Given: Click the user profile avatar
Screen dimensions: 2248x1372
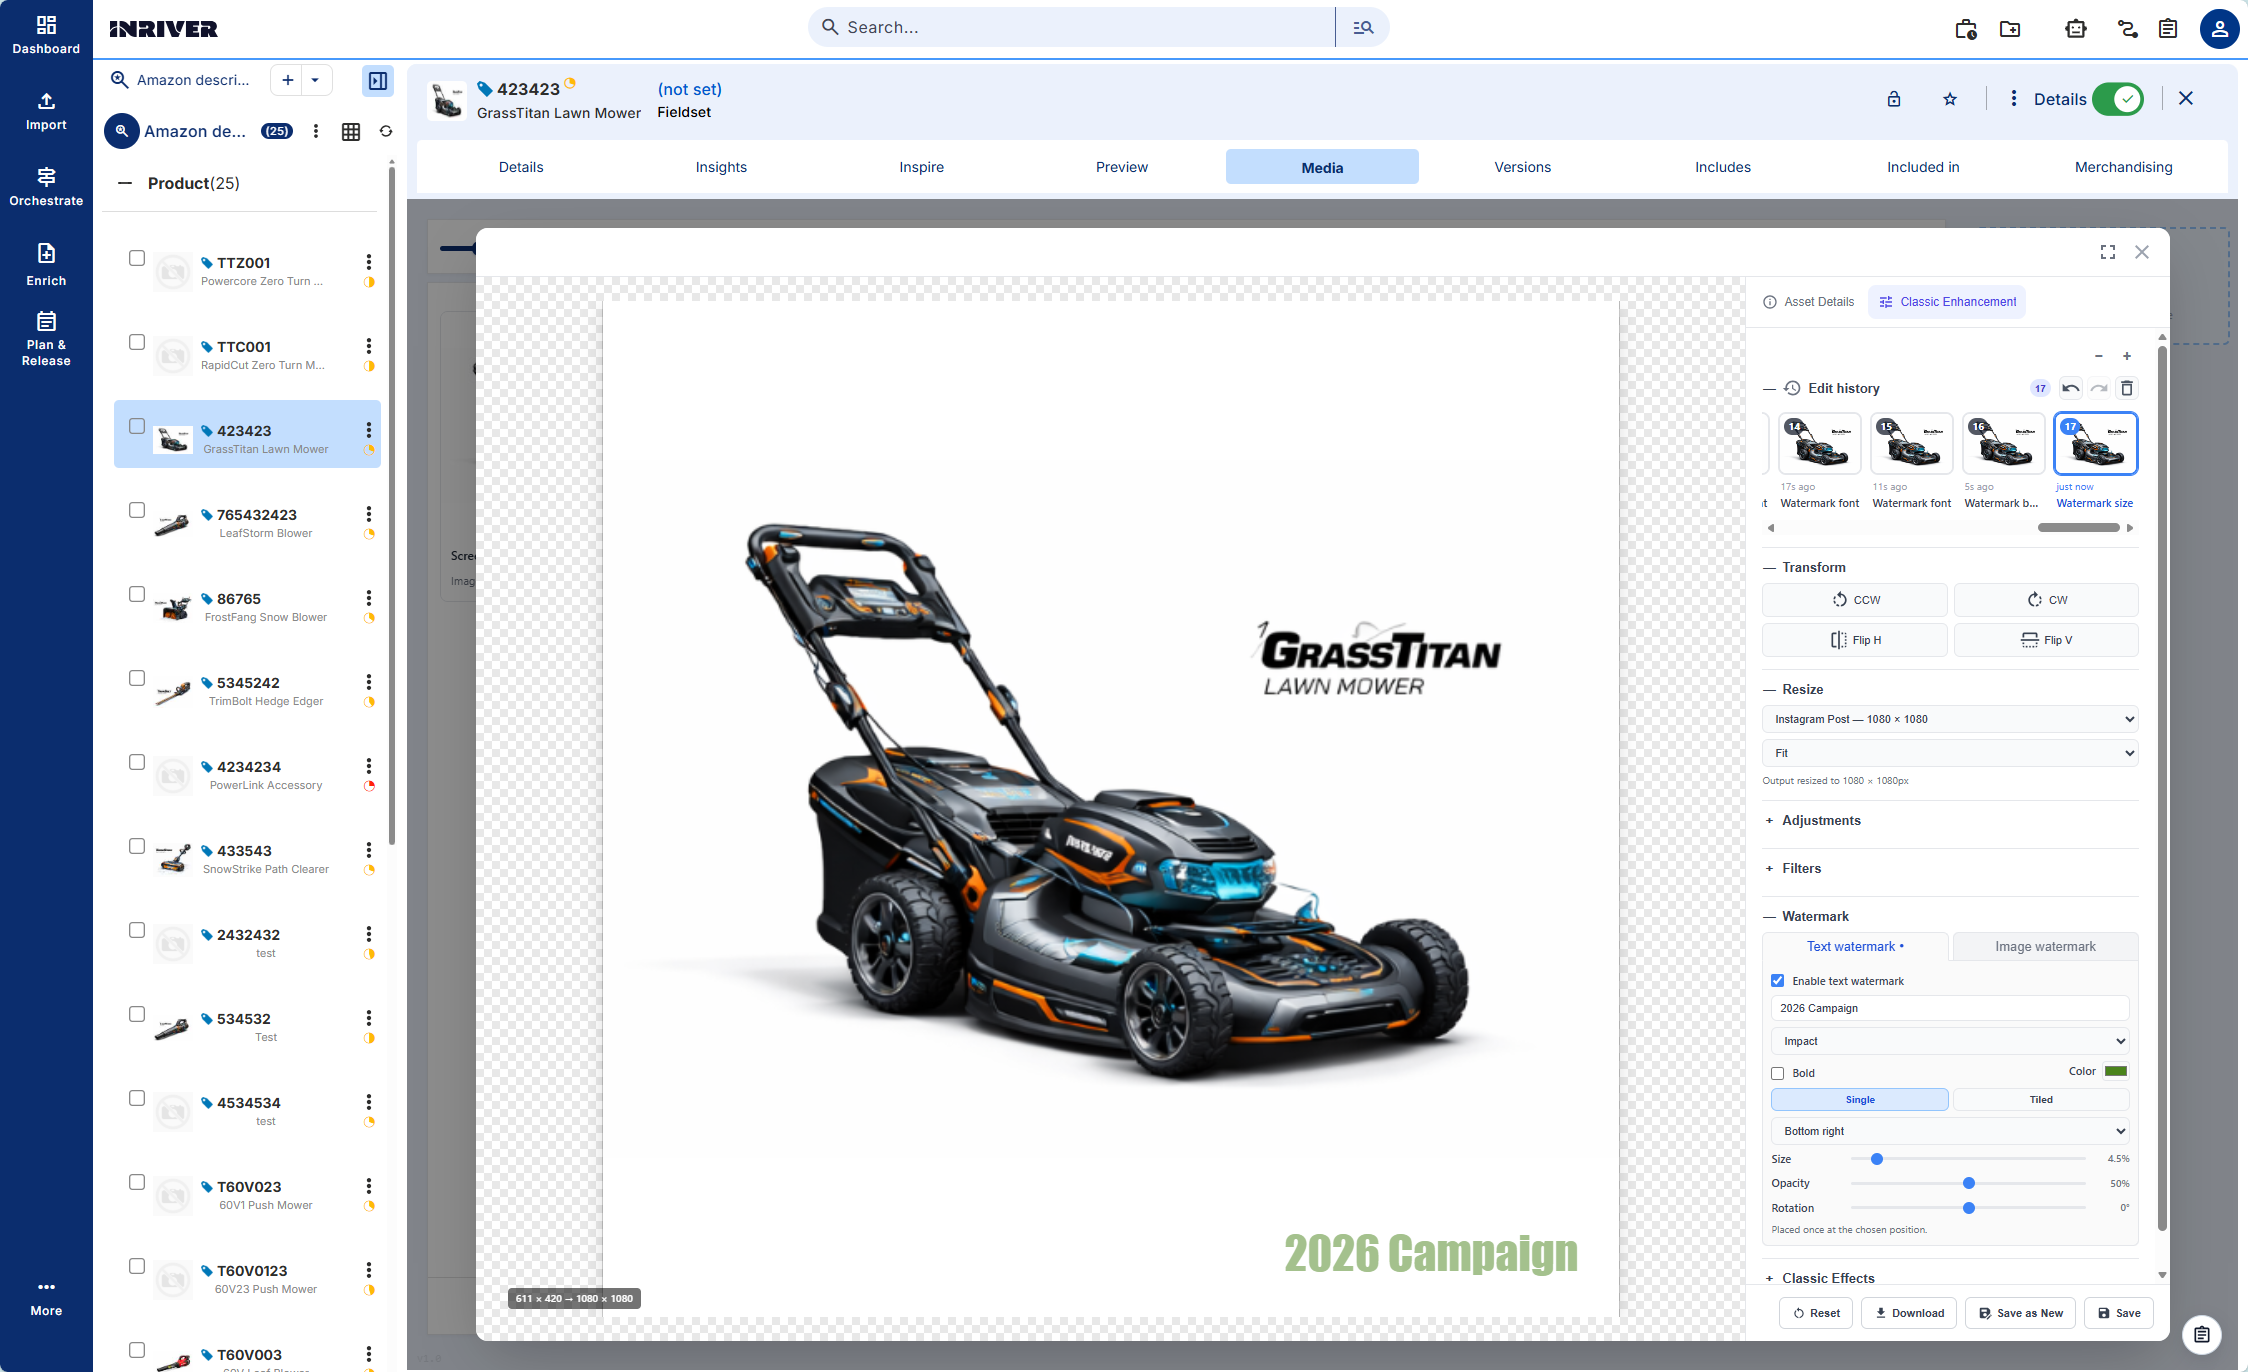Looking at the screenshot, I should click(x=2219, y=28).
